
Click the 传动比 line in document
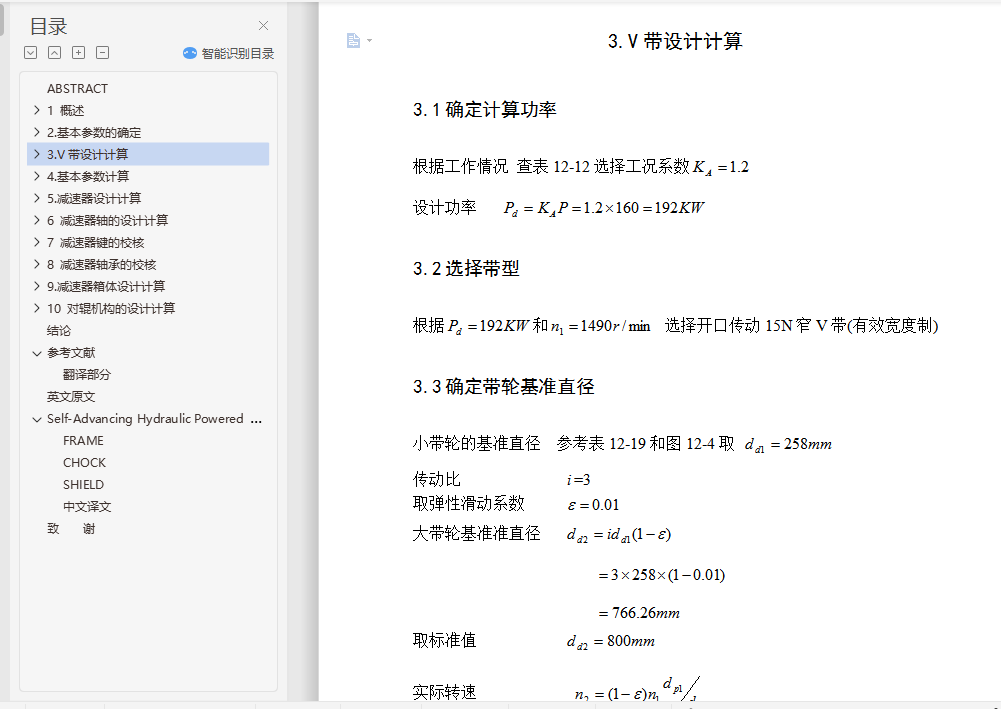coord(501,479)
